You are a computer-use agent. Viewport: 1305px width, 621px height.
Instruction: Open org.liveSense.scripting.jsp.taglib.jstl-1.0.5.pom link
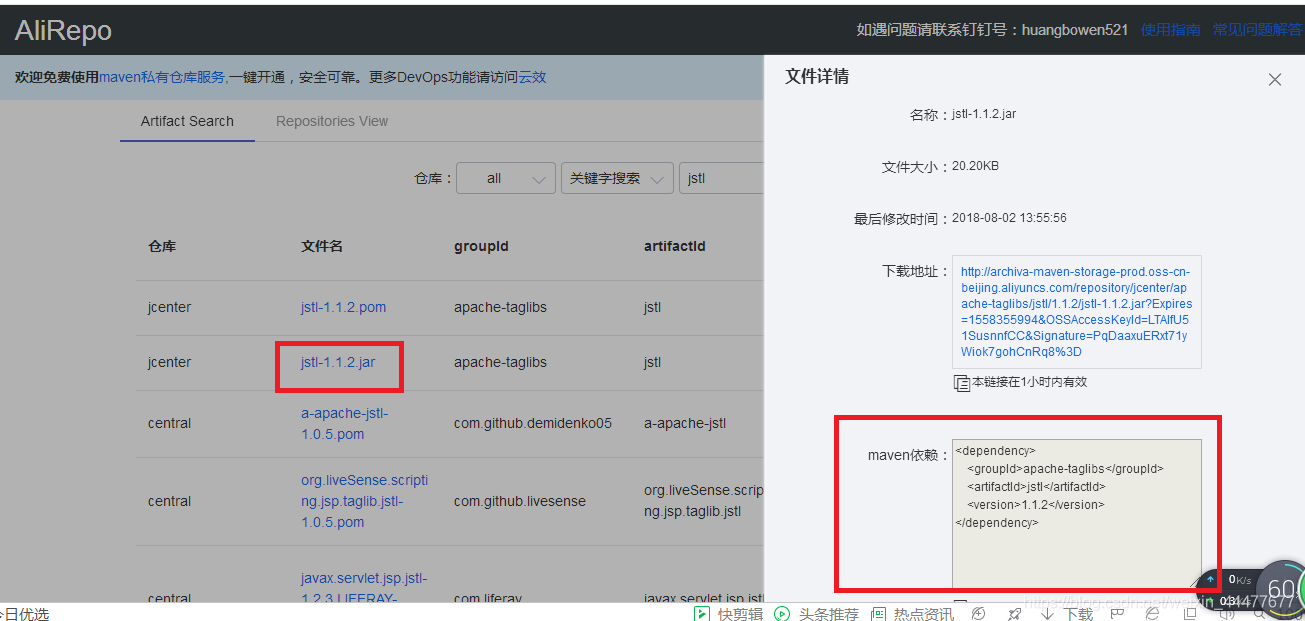[364, 501]
